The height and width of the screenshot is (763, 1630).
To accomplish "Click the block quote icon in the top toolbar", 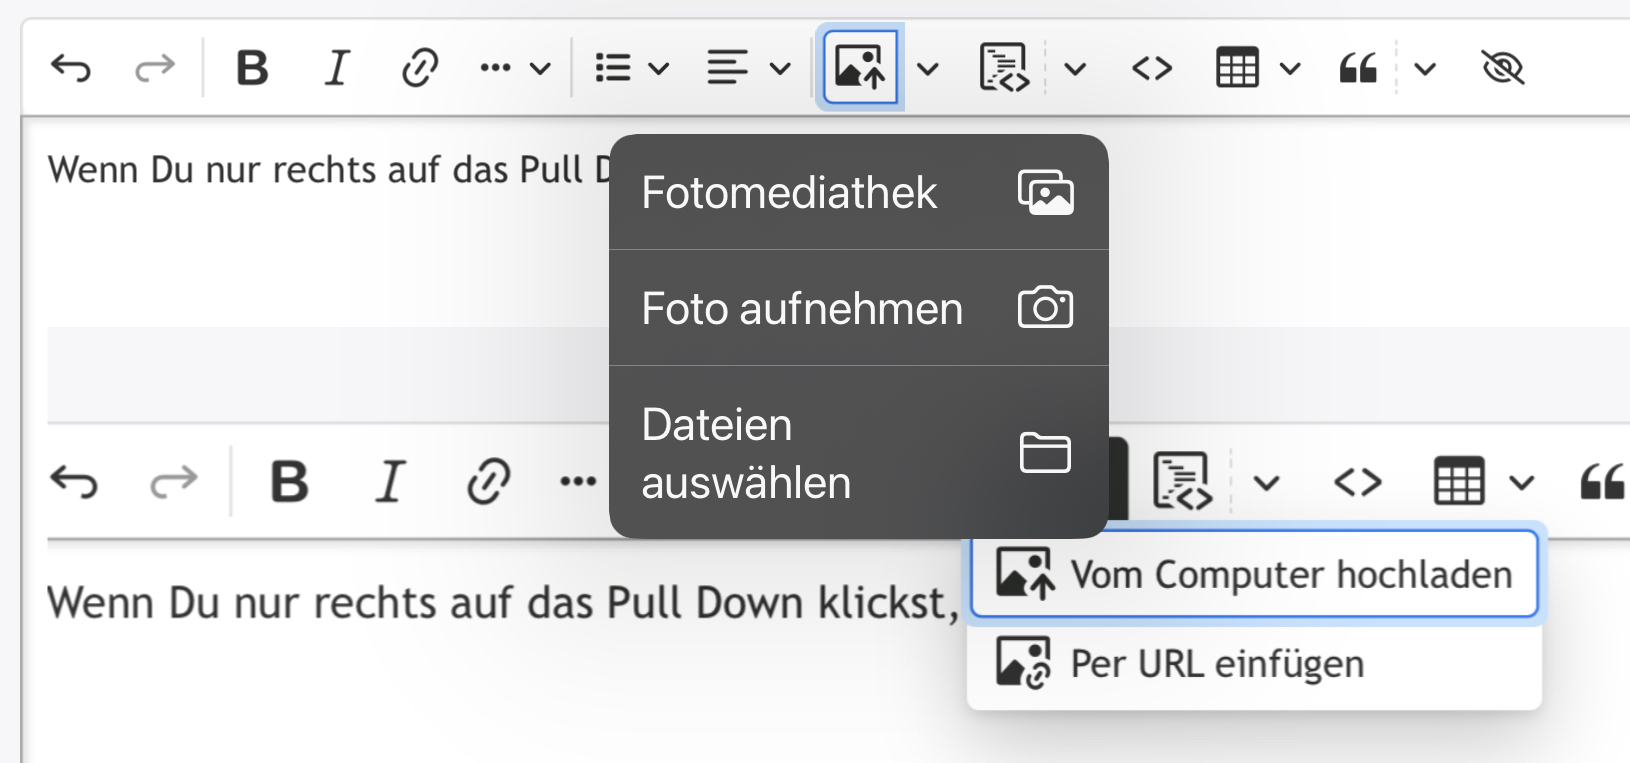I will (x=1358, y=69).
